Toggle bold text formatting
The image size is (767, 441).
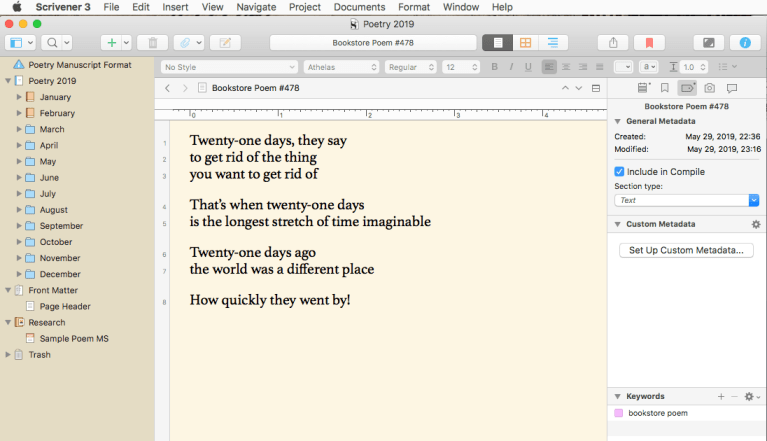[494, 67]
